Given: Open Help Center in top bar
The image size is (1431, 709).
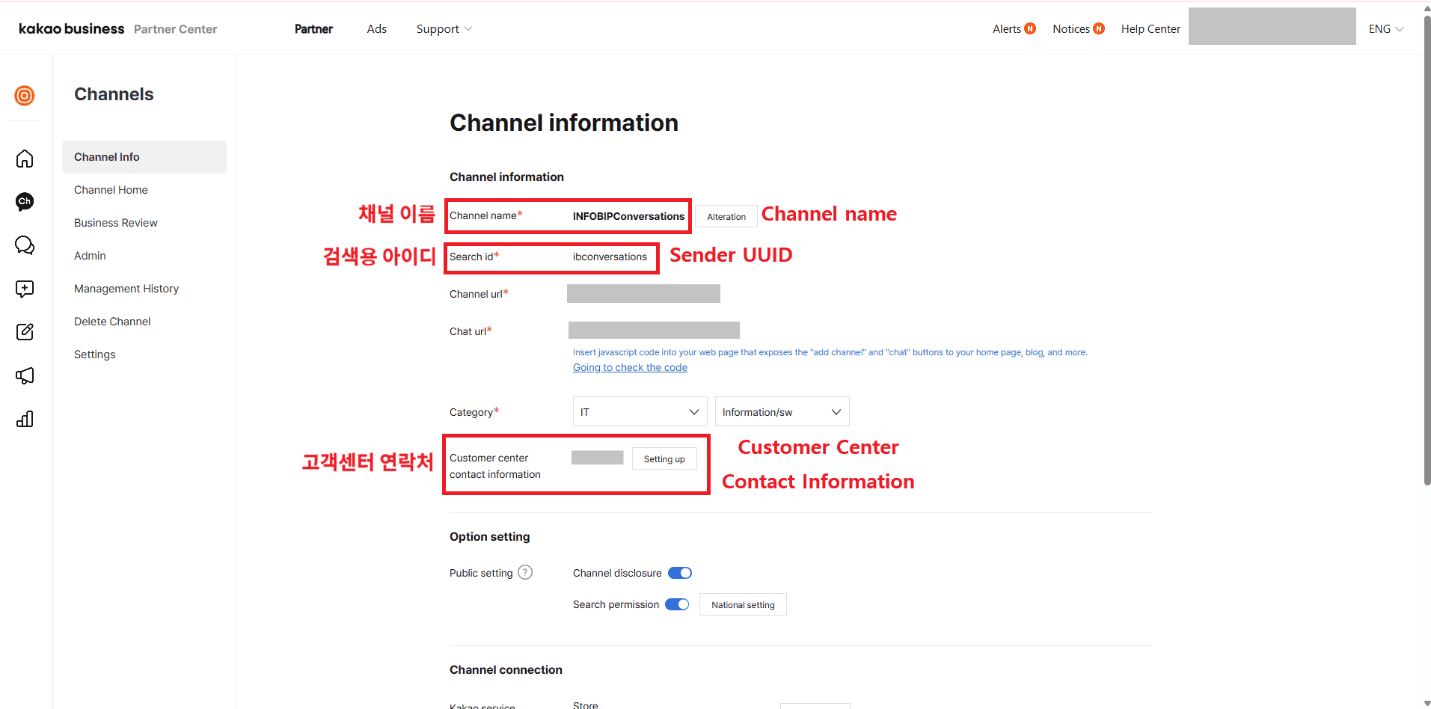Looking at the screenshot, I should tap(1151, 29).
